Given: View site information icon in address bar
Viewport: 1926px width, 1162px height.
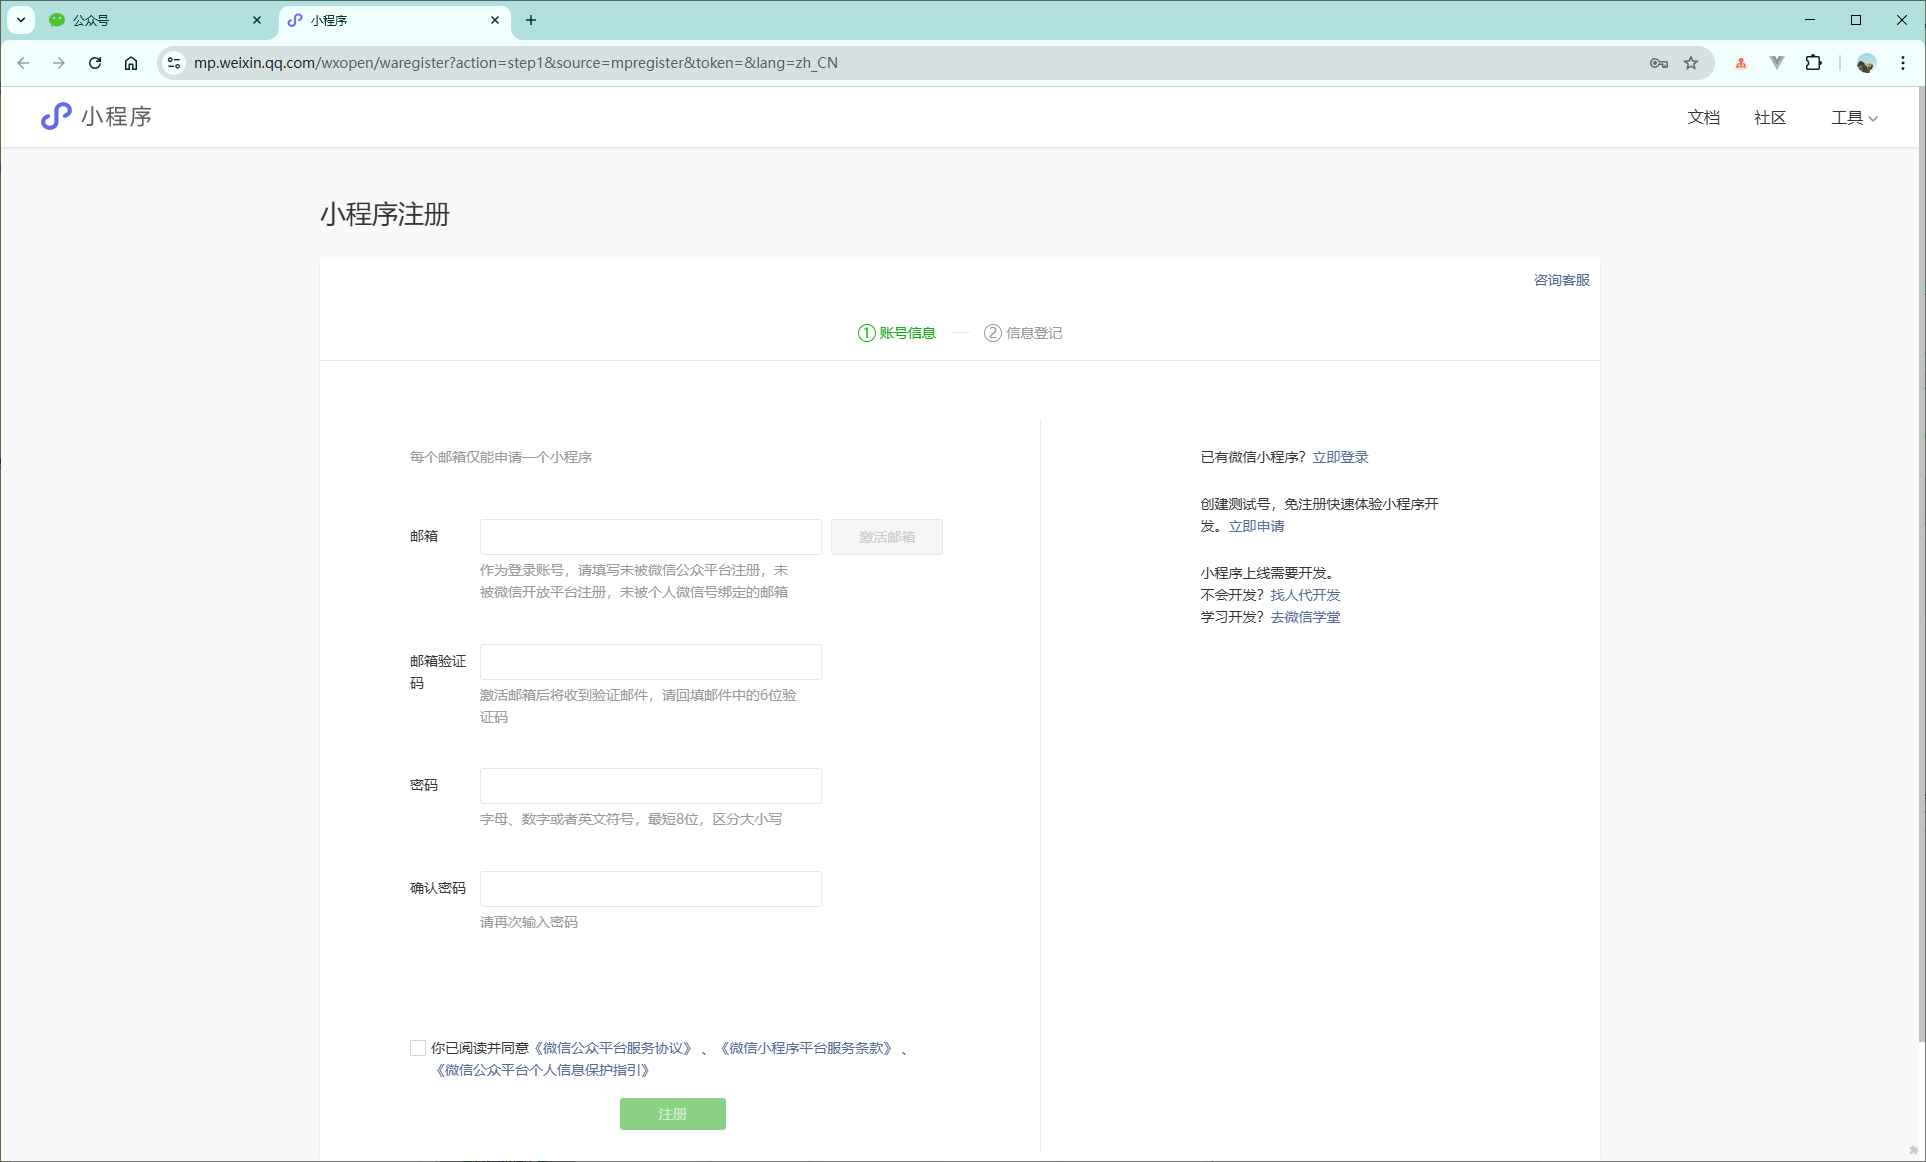Looking at the screenshot, I should [174, 63].
